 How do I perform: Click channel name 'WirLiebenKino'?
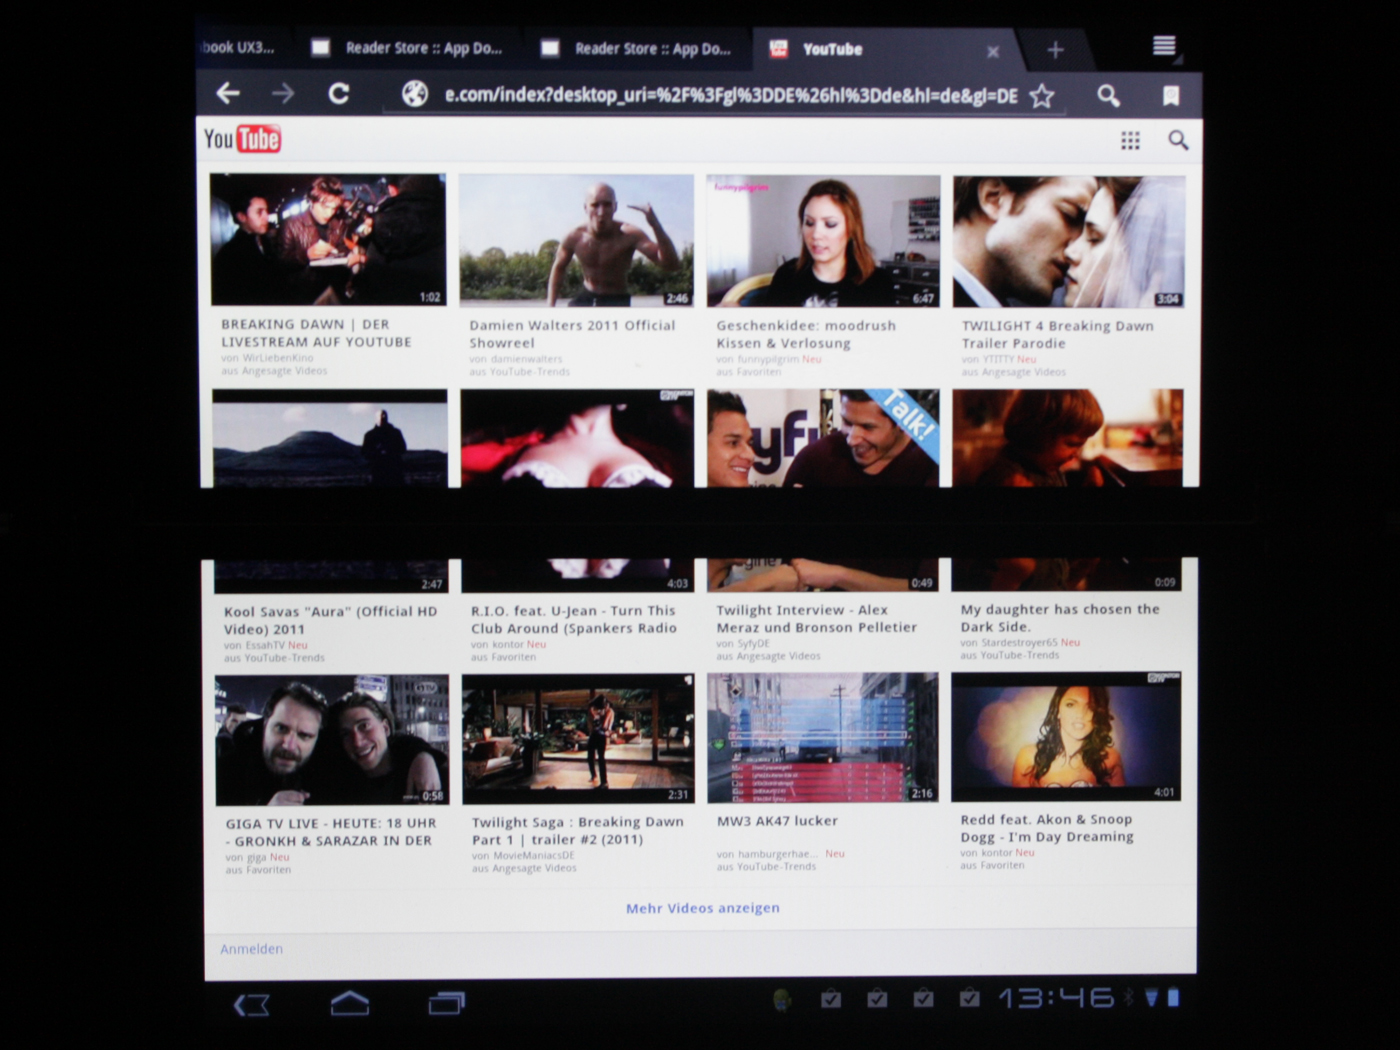(x=277, y=357)
